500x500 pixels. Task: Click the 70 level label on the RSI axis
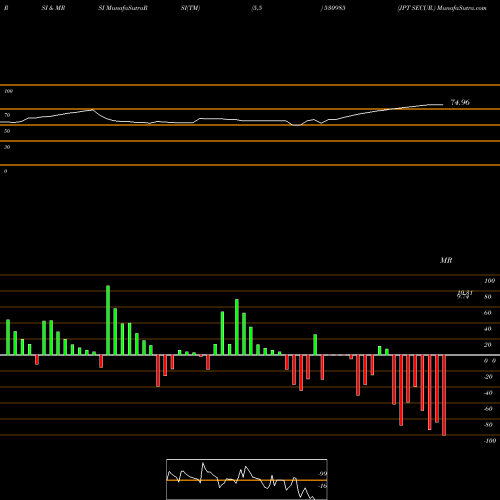pyautogui.click(x=7, y=115)
